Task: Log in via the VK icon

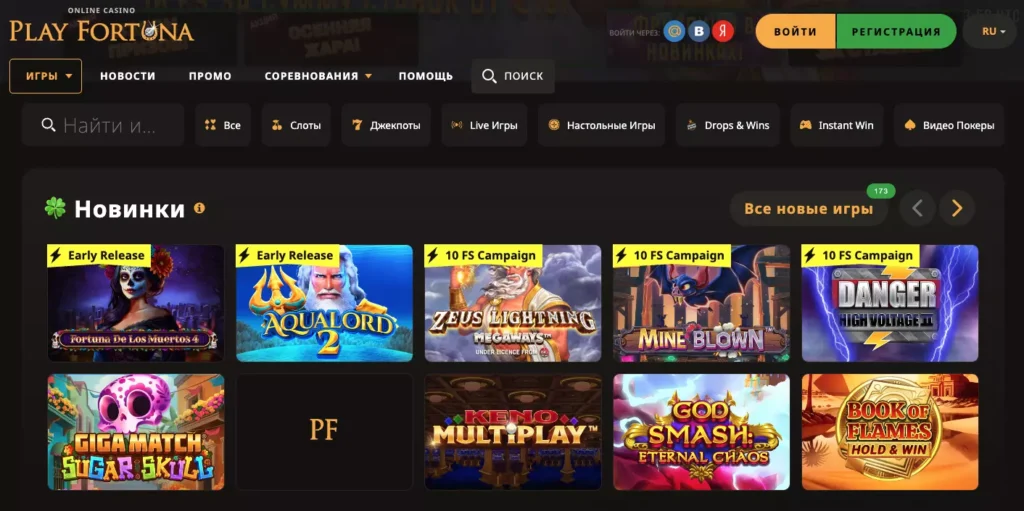Action: pos(699,31)
